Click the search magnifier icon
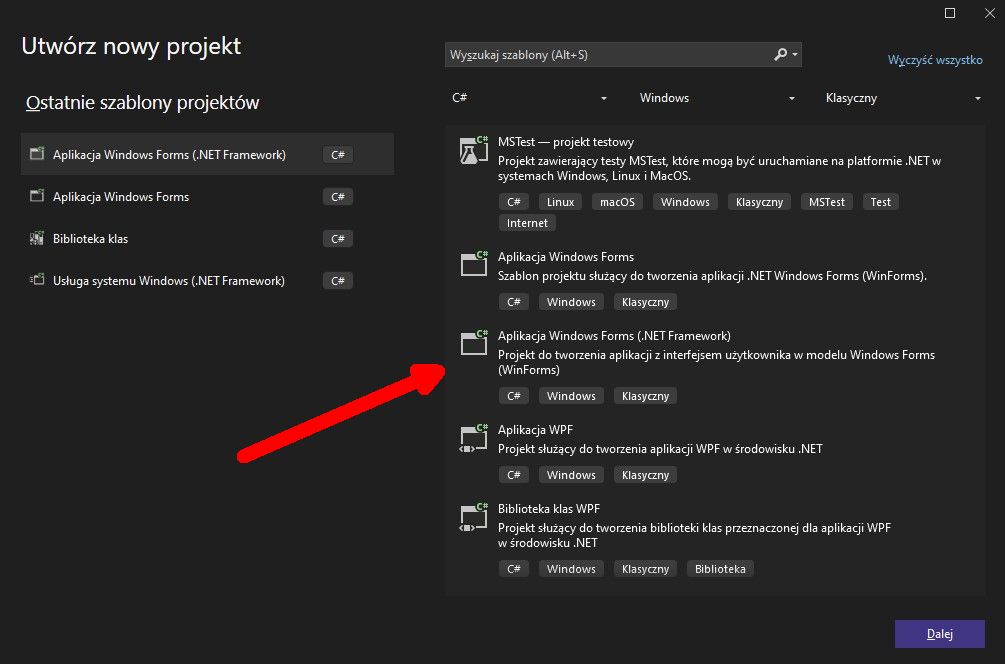 coord(780,54)
